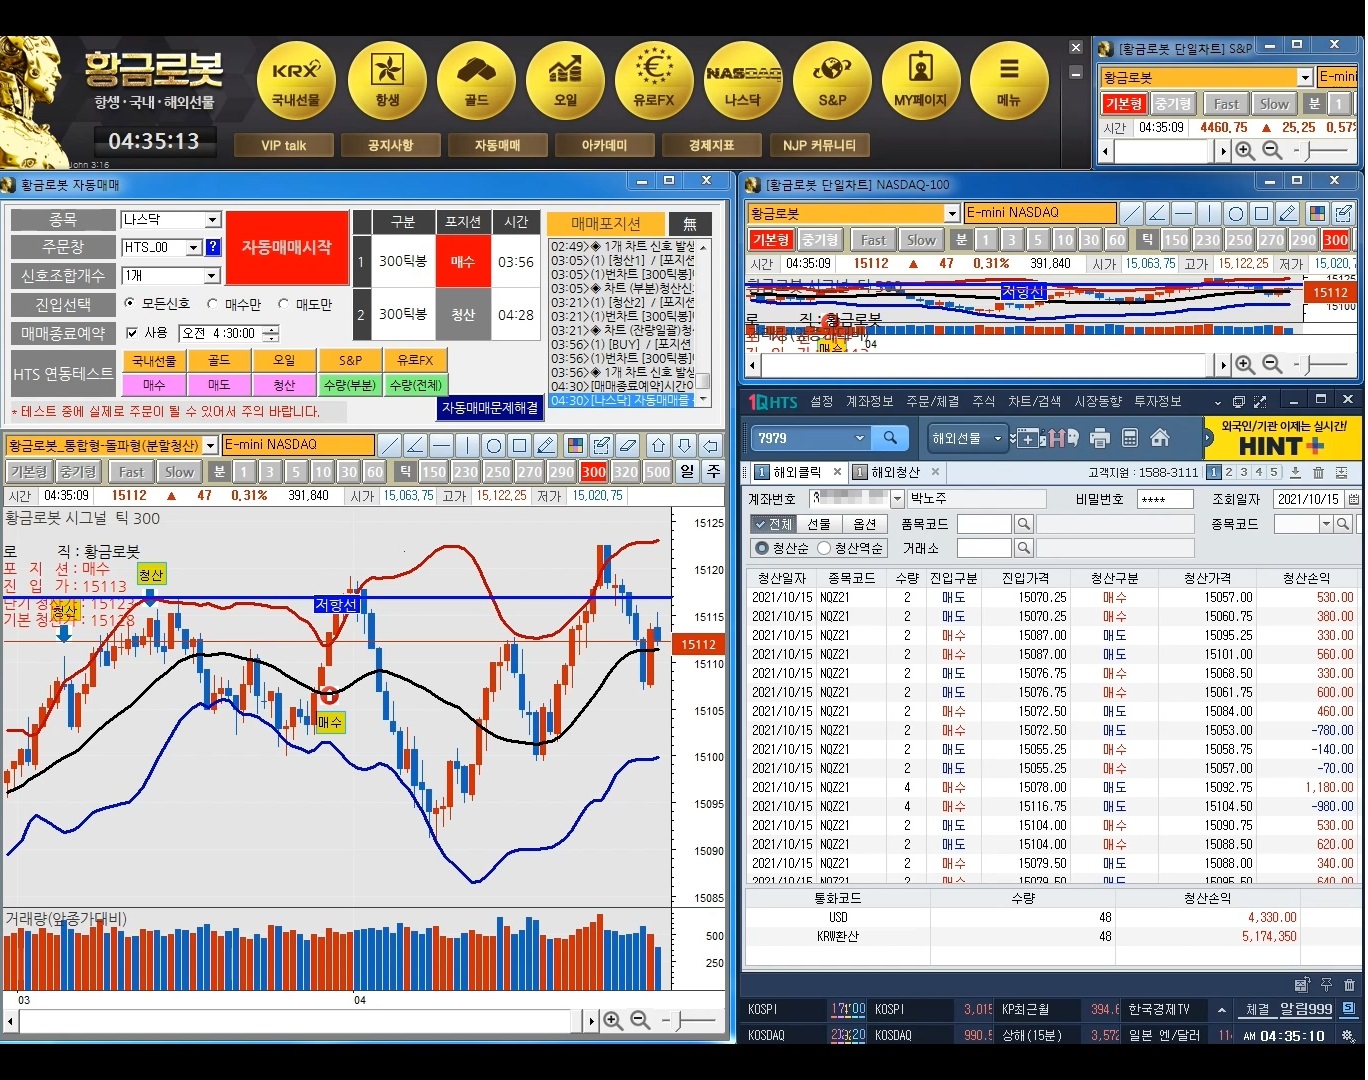The width and height of the screenshot is (1368, 1080).
Task: Zoom in main chart with magnifier plus
Action: tap(613, 1020)
